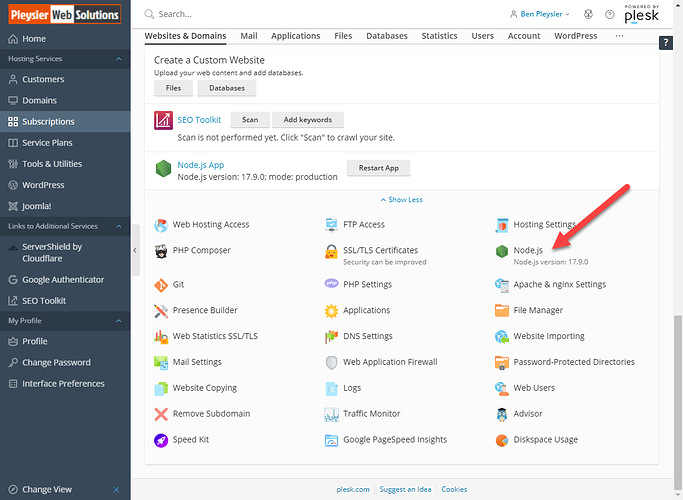The height and width of the screenshot is (500, 683).
Task: Open the Presence Builder icon
Action: pyautogui.click(x=161, y=311)
